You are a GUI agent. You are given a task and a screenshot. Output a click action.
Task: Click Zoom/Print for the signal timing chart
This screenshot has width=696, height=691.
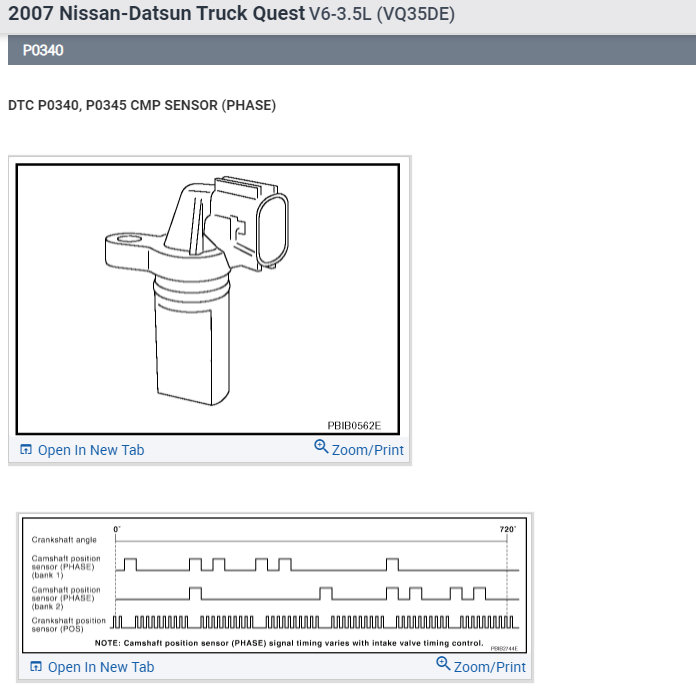click(x=481, y=666)
